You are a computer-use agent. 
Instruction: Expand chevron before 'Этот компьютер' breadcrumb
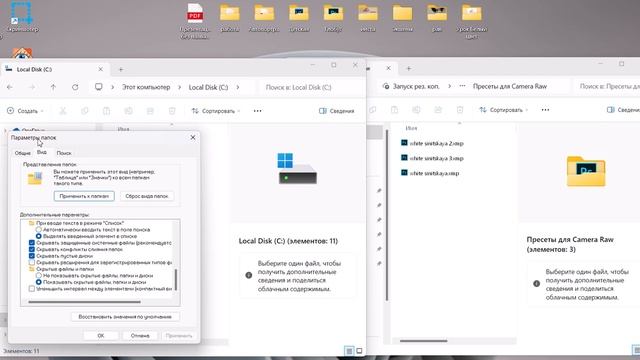(x=112, y=87)
